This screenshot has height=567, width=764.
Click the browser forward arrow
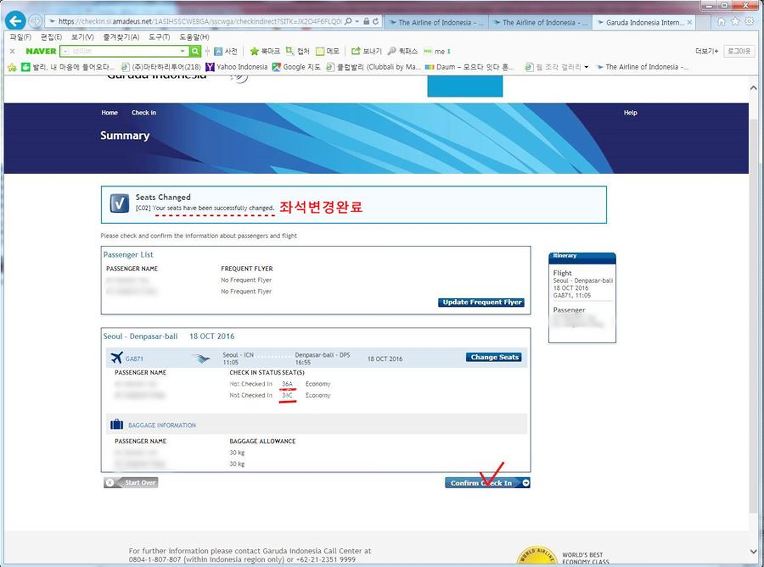tap(35, 21)
